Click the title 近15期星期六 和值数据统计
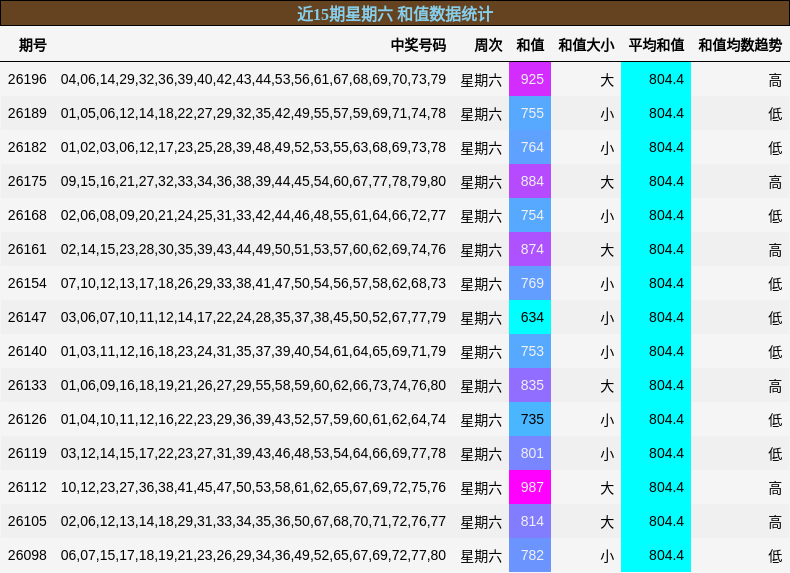This screenshot has height=573, width=790. 394,14
